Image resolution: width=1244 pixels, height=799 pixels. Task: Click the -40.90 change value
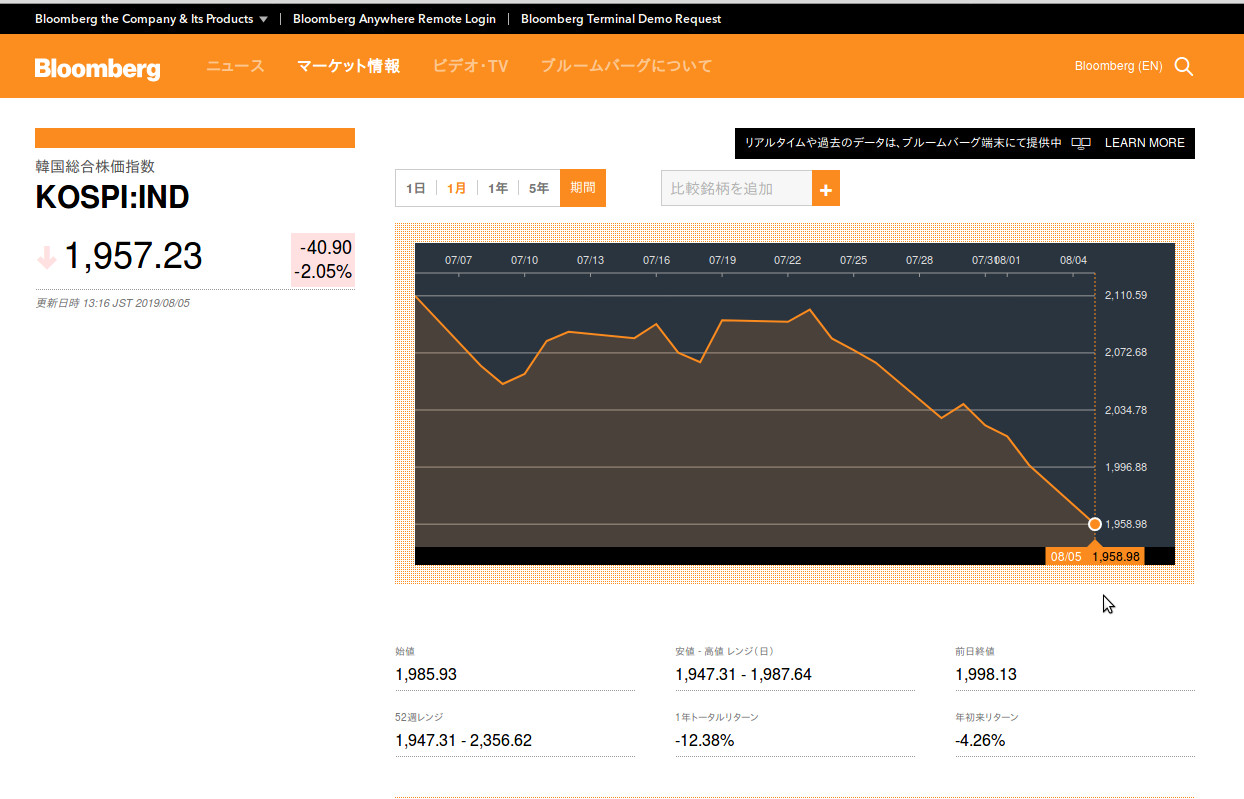click(x=325, y=247)
